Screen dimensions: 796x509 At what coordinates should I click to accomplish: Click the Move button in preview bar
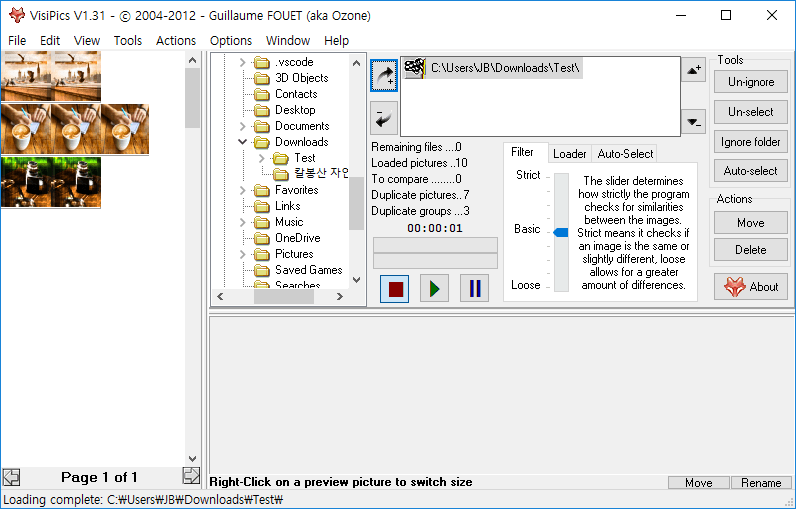(x=699, y=483)
